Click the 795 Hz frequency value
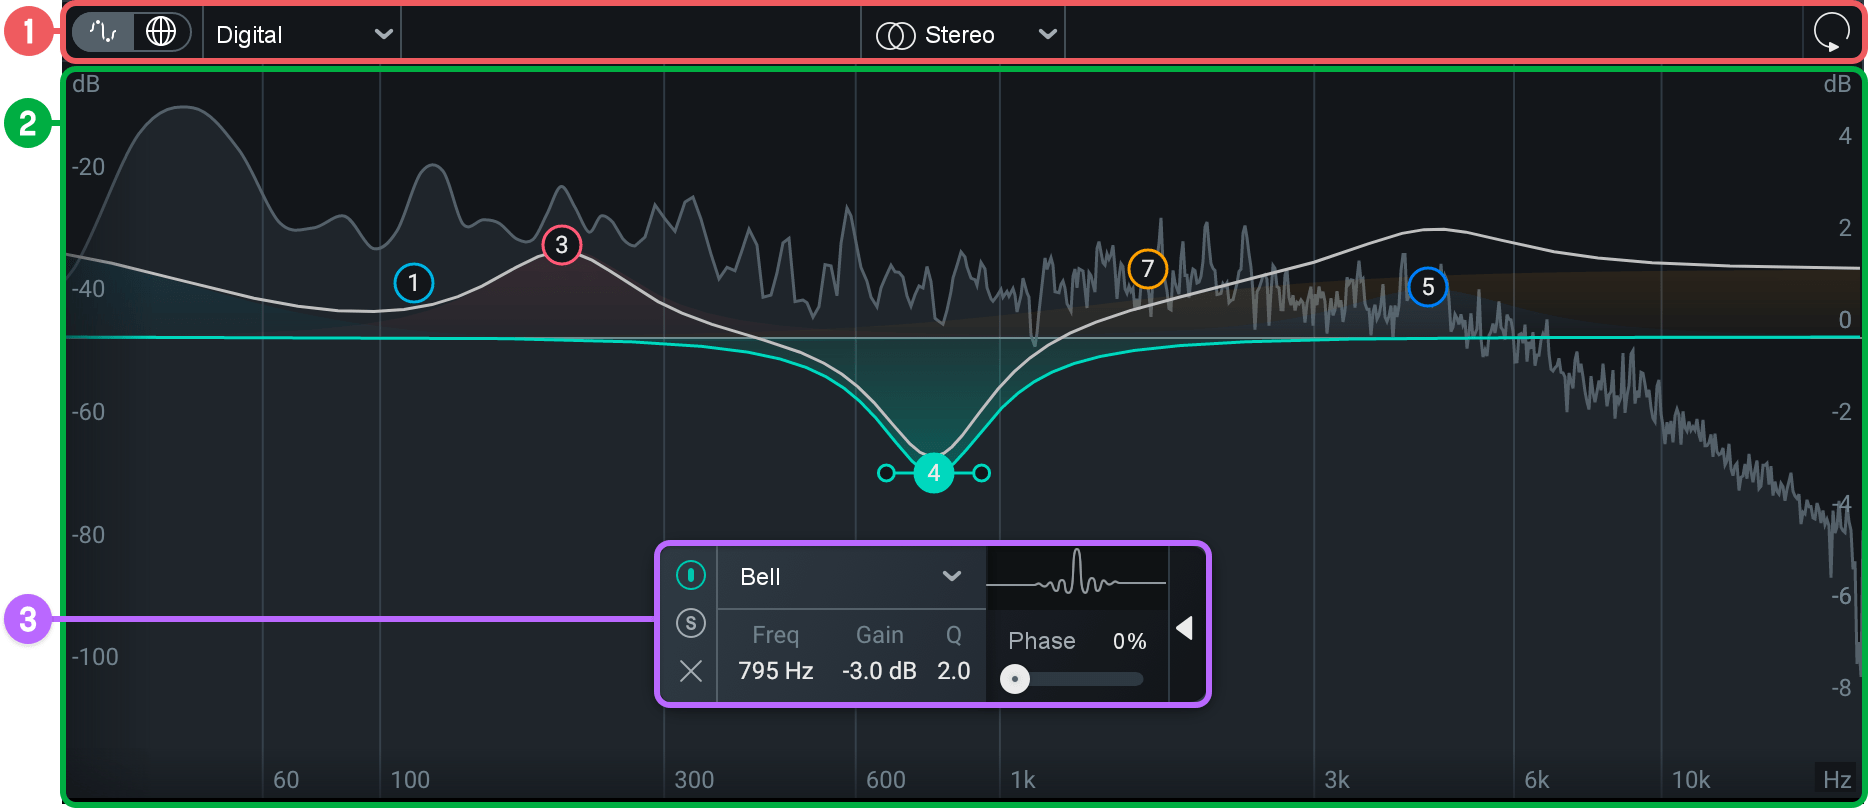This screenshot has width=1868, height=808. (x=776, y=671)
